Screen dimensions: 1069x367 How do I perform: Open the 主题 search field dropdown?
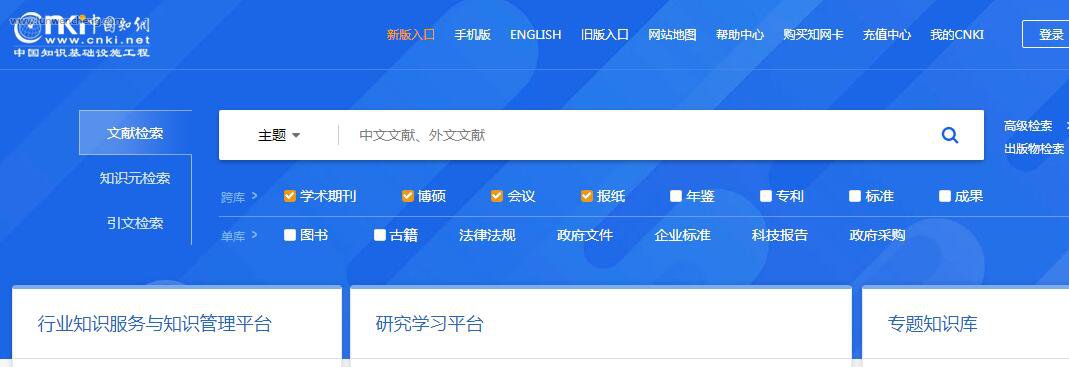point(279,135)
